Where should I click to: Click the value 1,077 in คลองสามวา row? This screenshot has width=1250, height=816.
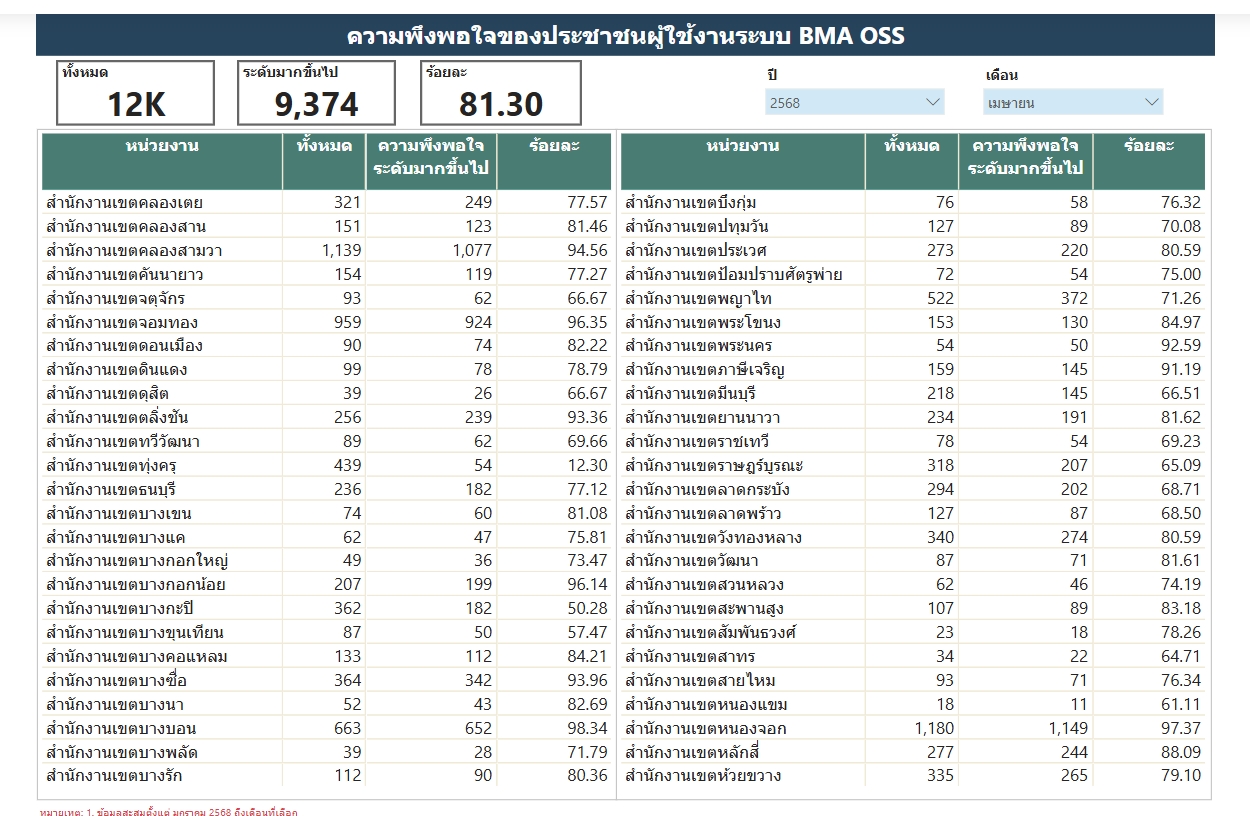pos(472,250)
